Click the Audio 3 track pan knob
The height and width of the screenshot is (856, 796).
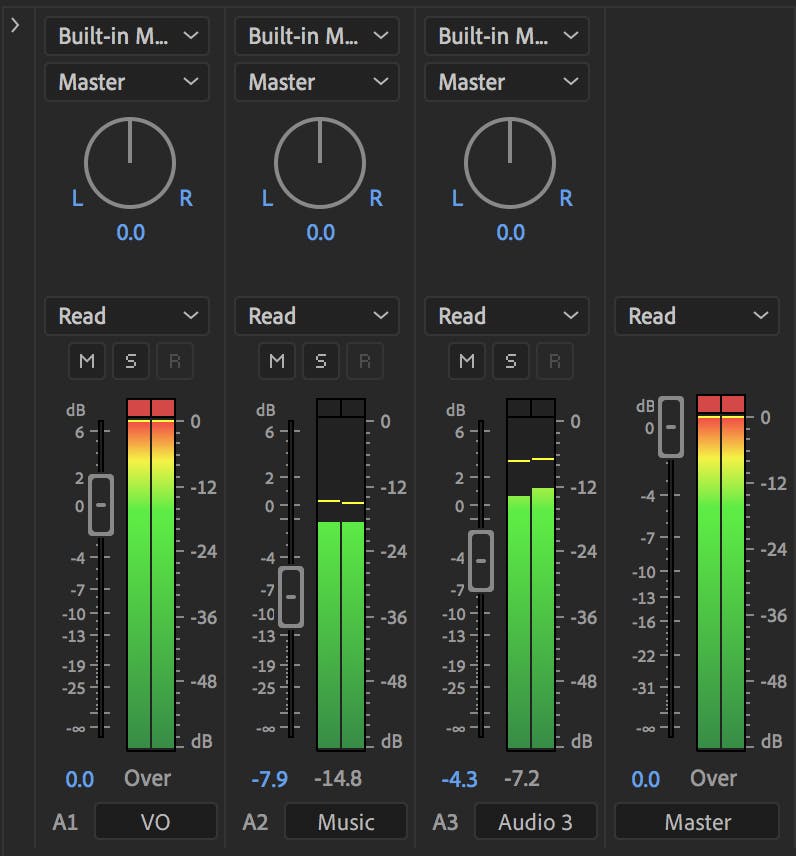(x=510, y=163)
